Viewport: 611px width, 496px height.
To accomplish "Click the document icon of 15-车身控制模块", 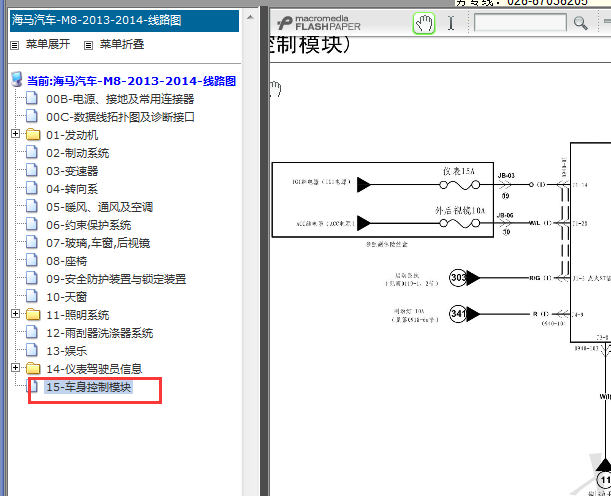I will (x=33, y=386).
